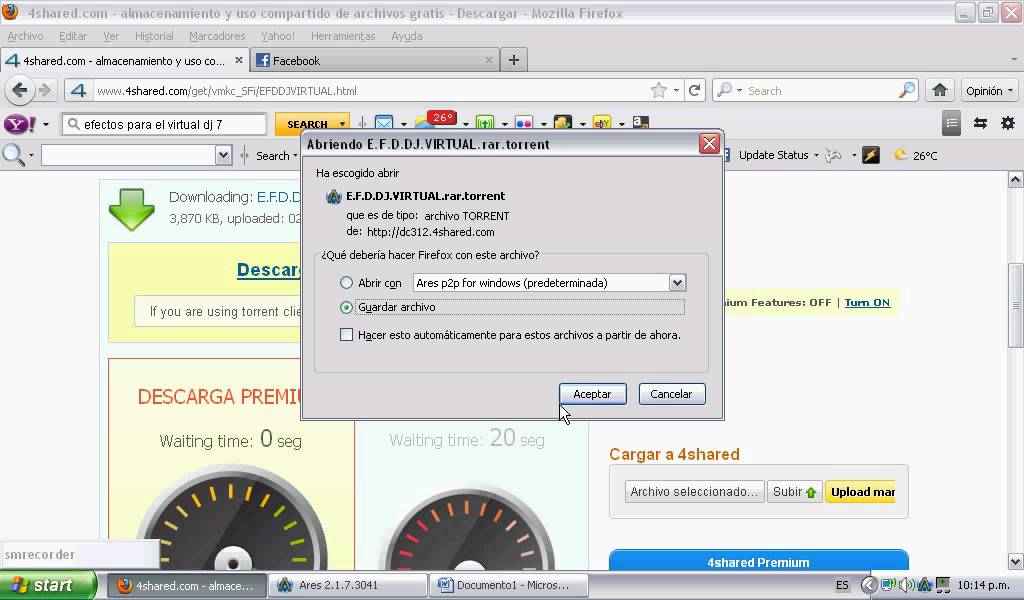Click the Flickr dots icon in the Yahoo toolbar

tap(524, 122)
